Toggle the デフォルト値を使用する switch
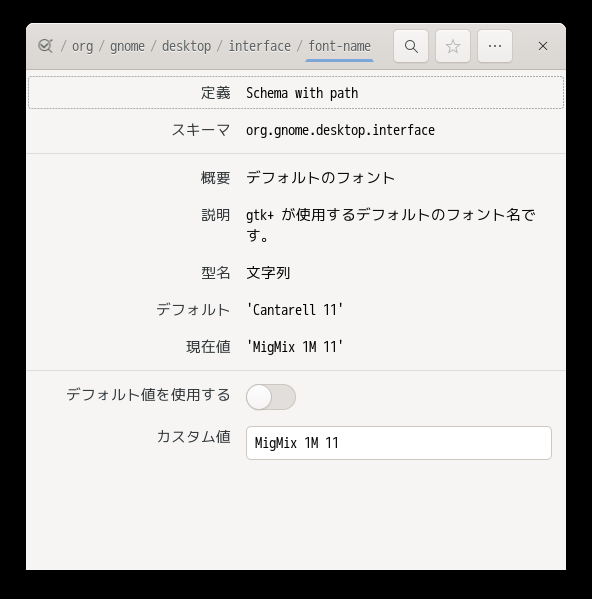This screenshot has width=592, height=599. point(271,397)
